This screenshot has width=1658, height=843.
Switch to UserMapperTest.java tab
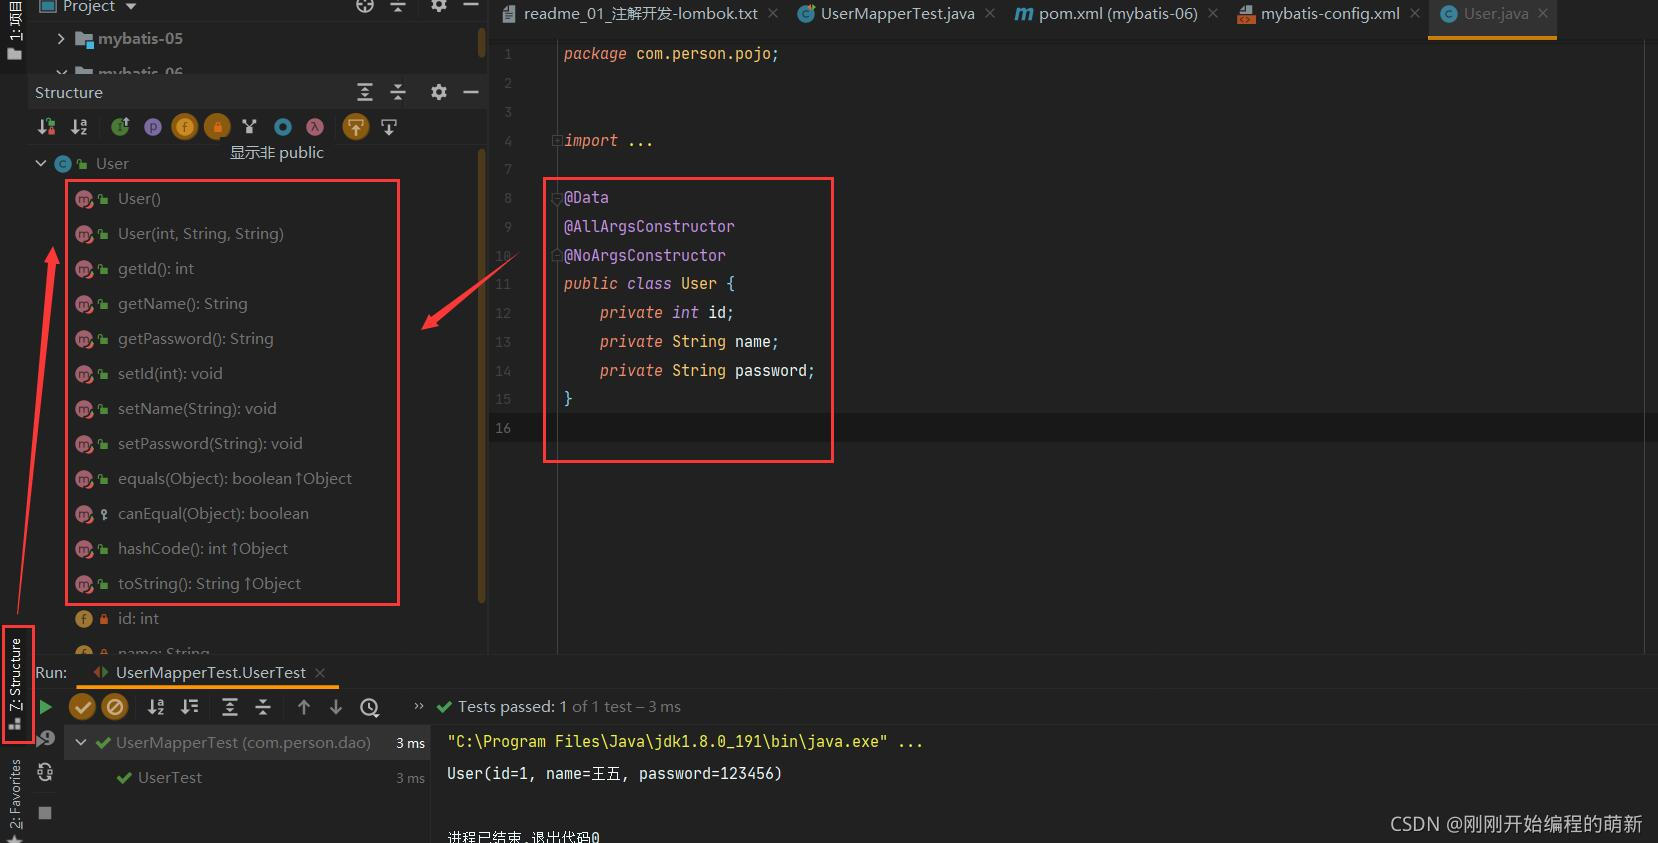tap(897, 14)
